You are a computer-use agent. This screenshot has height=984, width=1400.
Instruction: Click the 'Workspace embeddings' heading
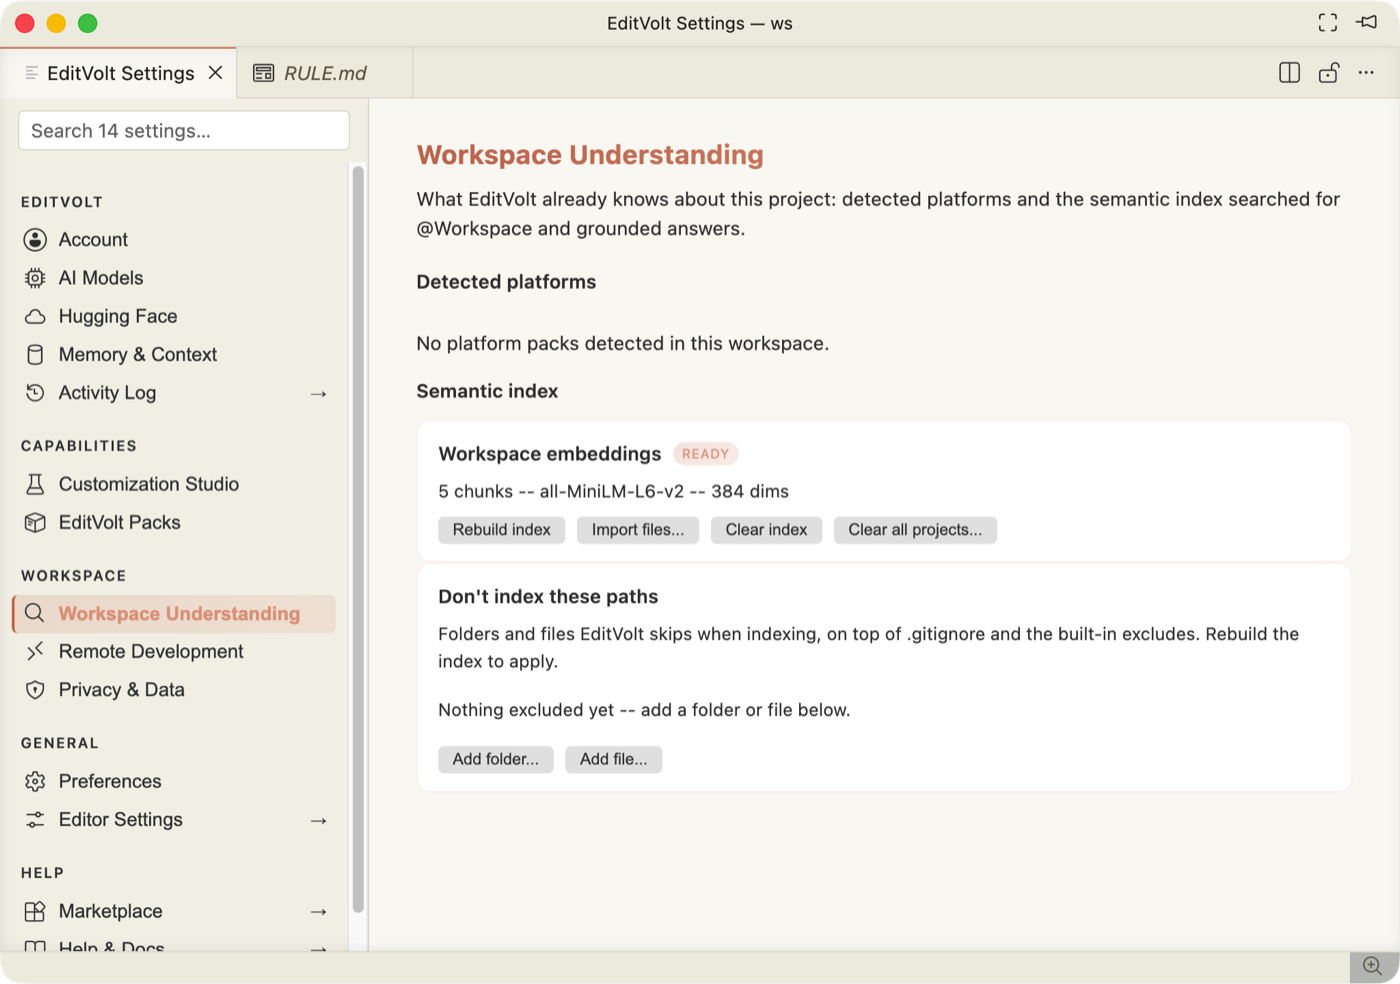click(550, 454)
